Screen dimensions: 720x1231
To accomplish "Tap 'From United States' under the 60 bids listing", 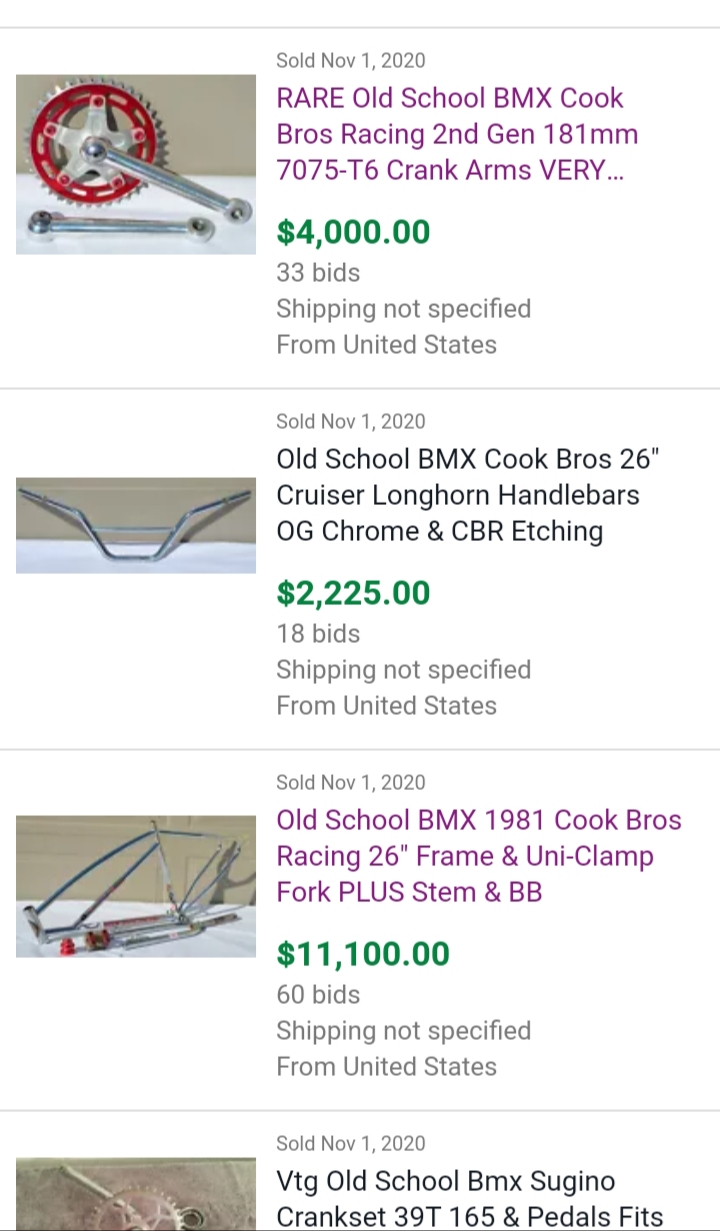I will 386,1066.
